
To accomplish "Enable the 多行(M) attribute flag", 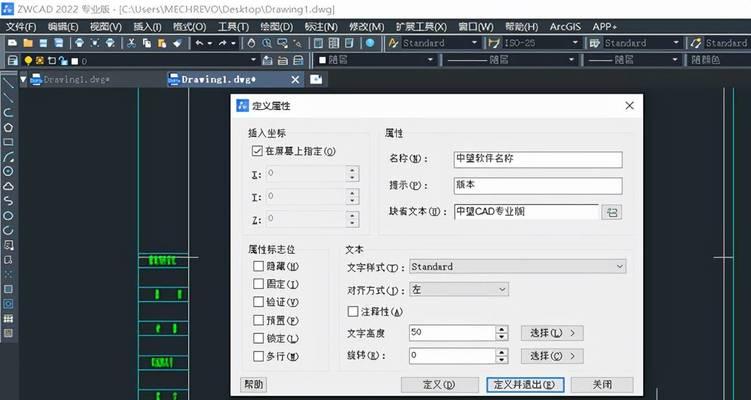I will pyautogui.click(x=258, y=356).
